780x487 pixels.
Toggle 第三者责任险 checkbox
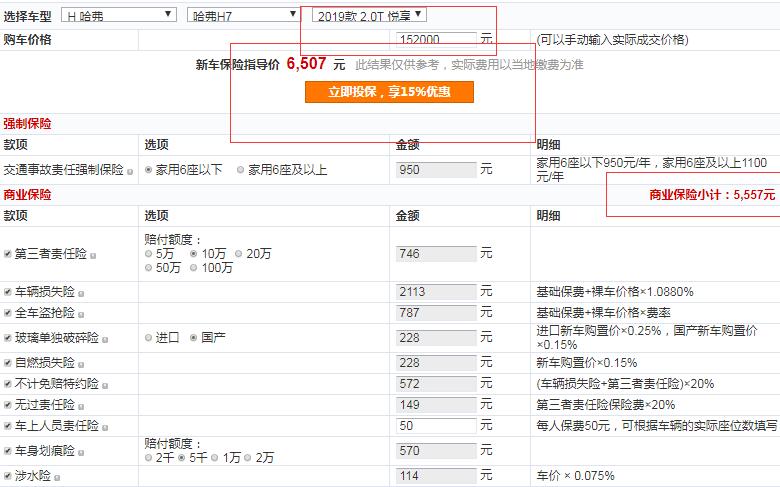click(x=7, y=254)
